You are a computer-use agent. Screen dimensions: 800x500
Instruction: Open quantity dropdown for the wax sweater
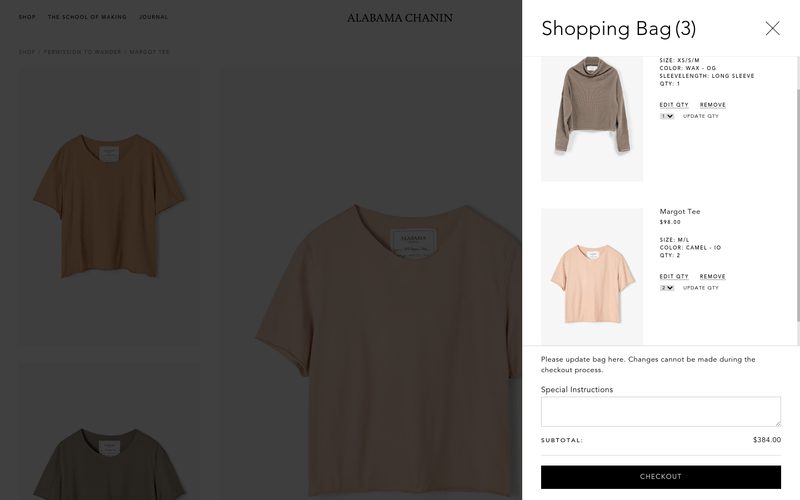pyautogui.click(x=667, y=116)
